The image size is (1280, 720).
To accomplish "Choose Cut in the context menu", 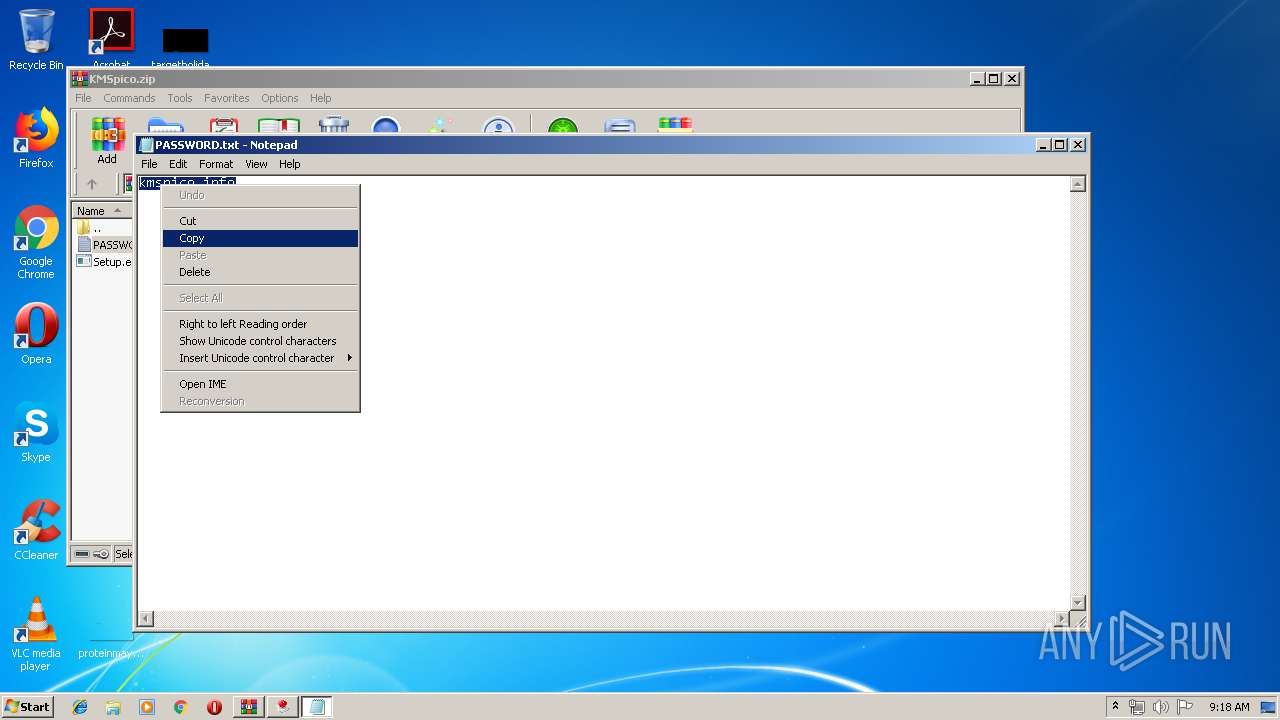I will coord(260,221).
